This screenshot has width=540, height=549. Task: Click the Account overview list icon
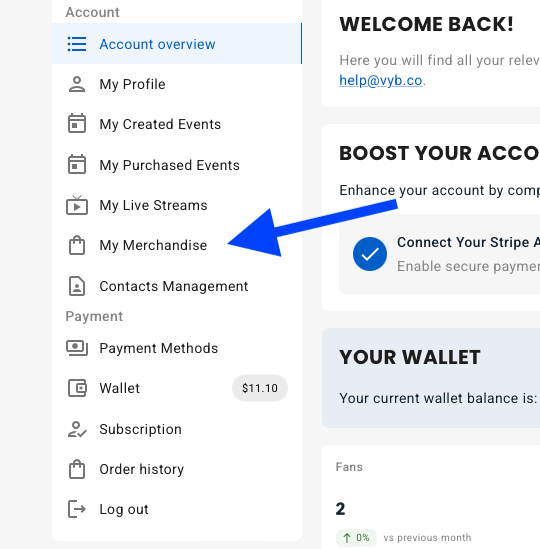[77, 44]
